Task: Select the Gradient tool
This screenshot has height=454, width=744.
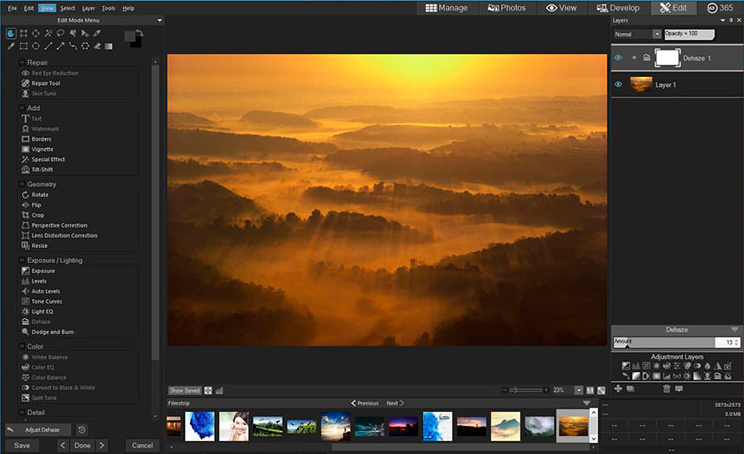Action: pyautogui.click(x=108, y=46)
